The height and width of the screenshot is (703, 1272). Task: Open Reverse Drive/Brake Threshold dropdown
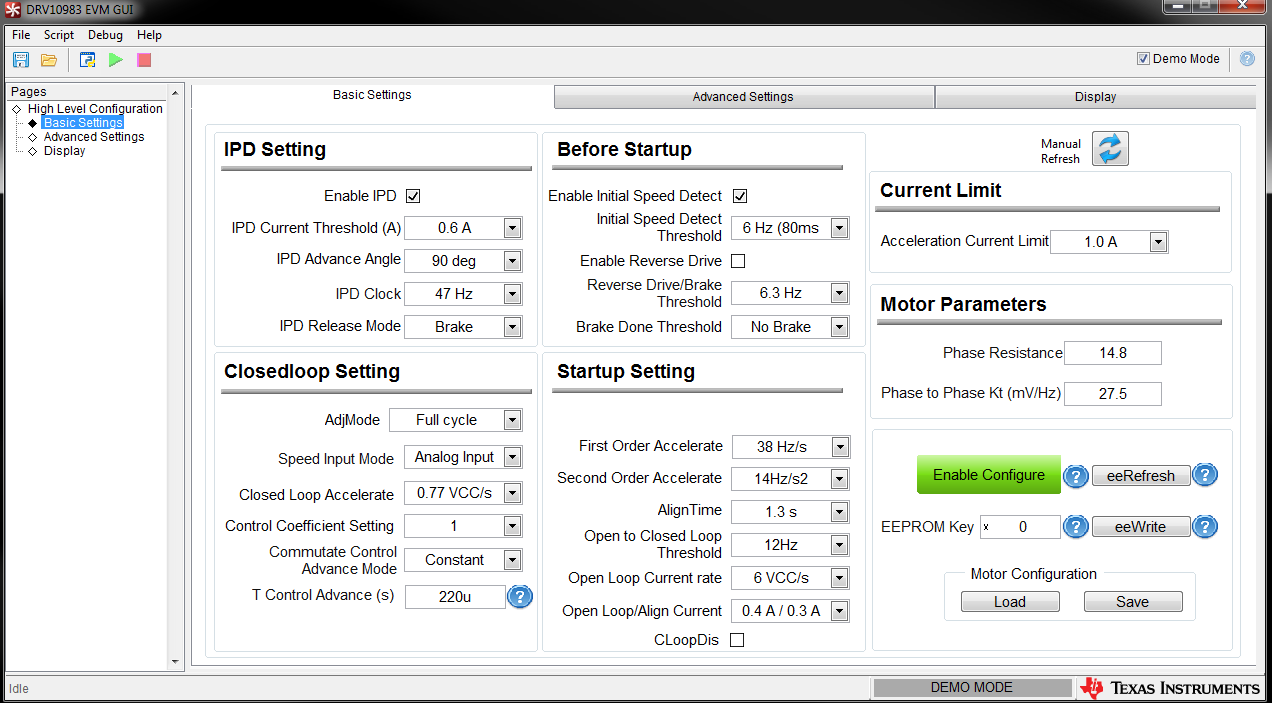790,293
